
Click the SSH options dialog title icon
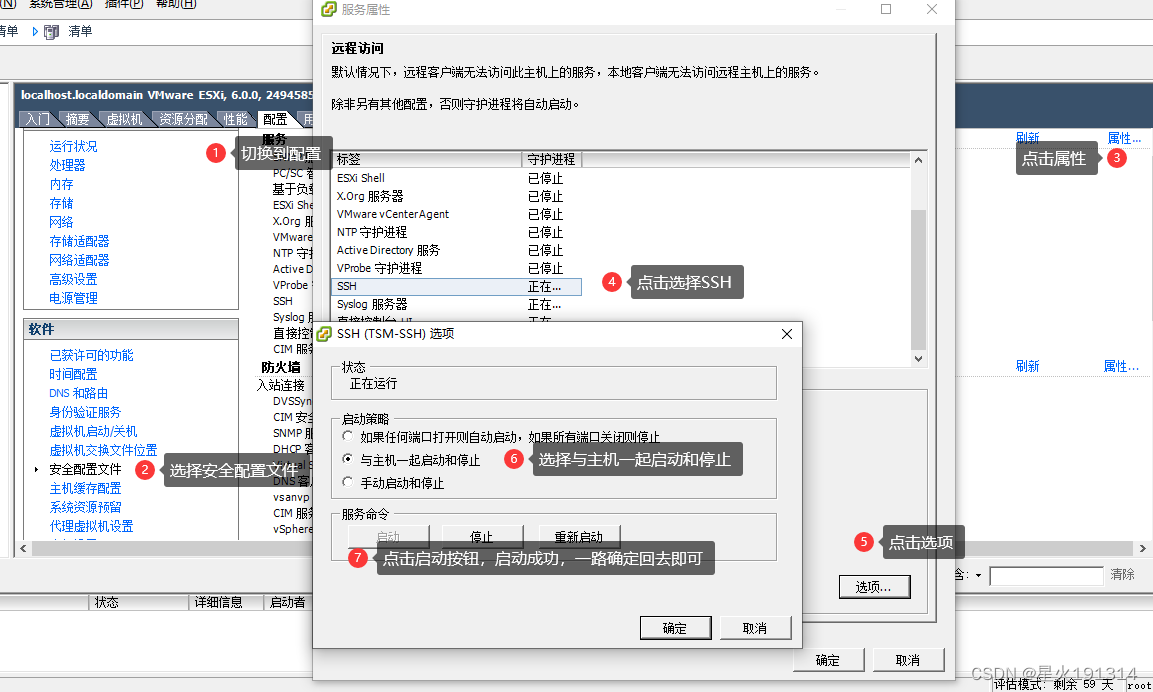click(324, 334)
